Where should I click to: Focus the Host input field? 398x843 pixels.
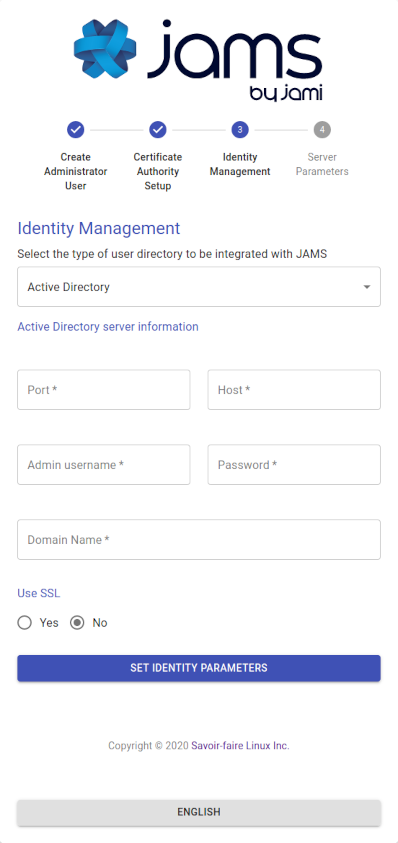tap(294, 390)
